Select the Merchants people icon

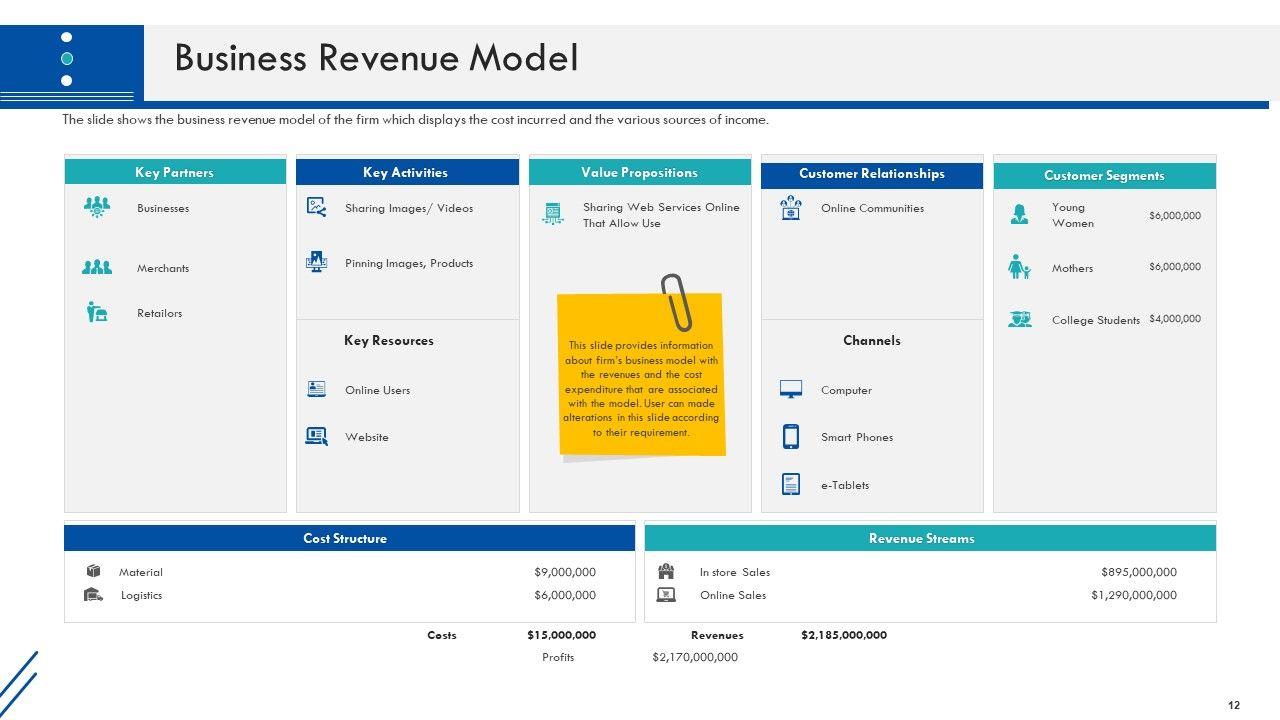pyautogui.click(x=97, y=267)
